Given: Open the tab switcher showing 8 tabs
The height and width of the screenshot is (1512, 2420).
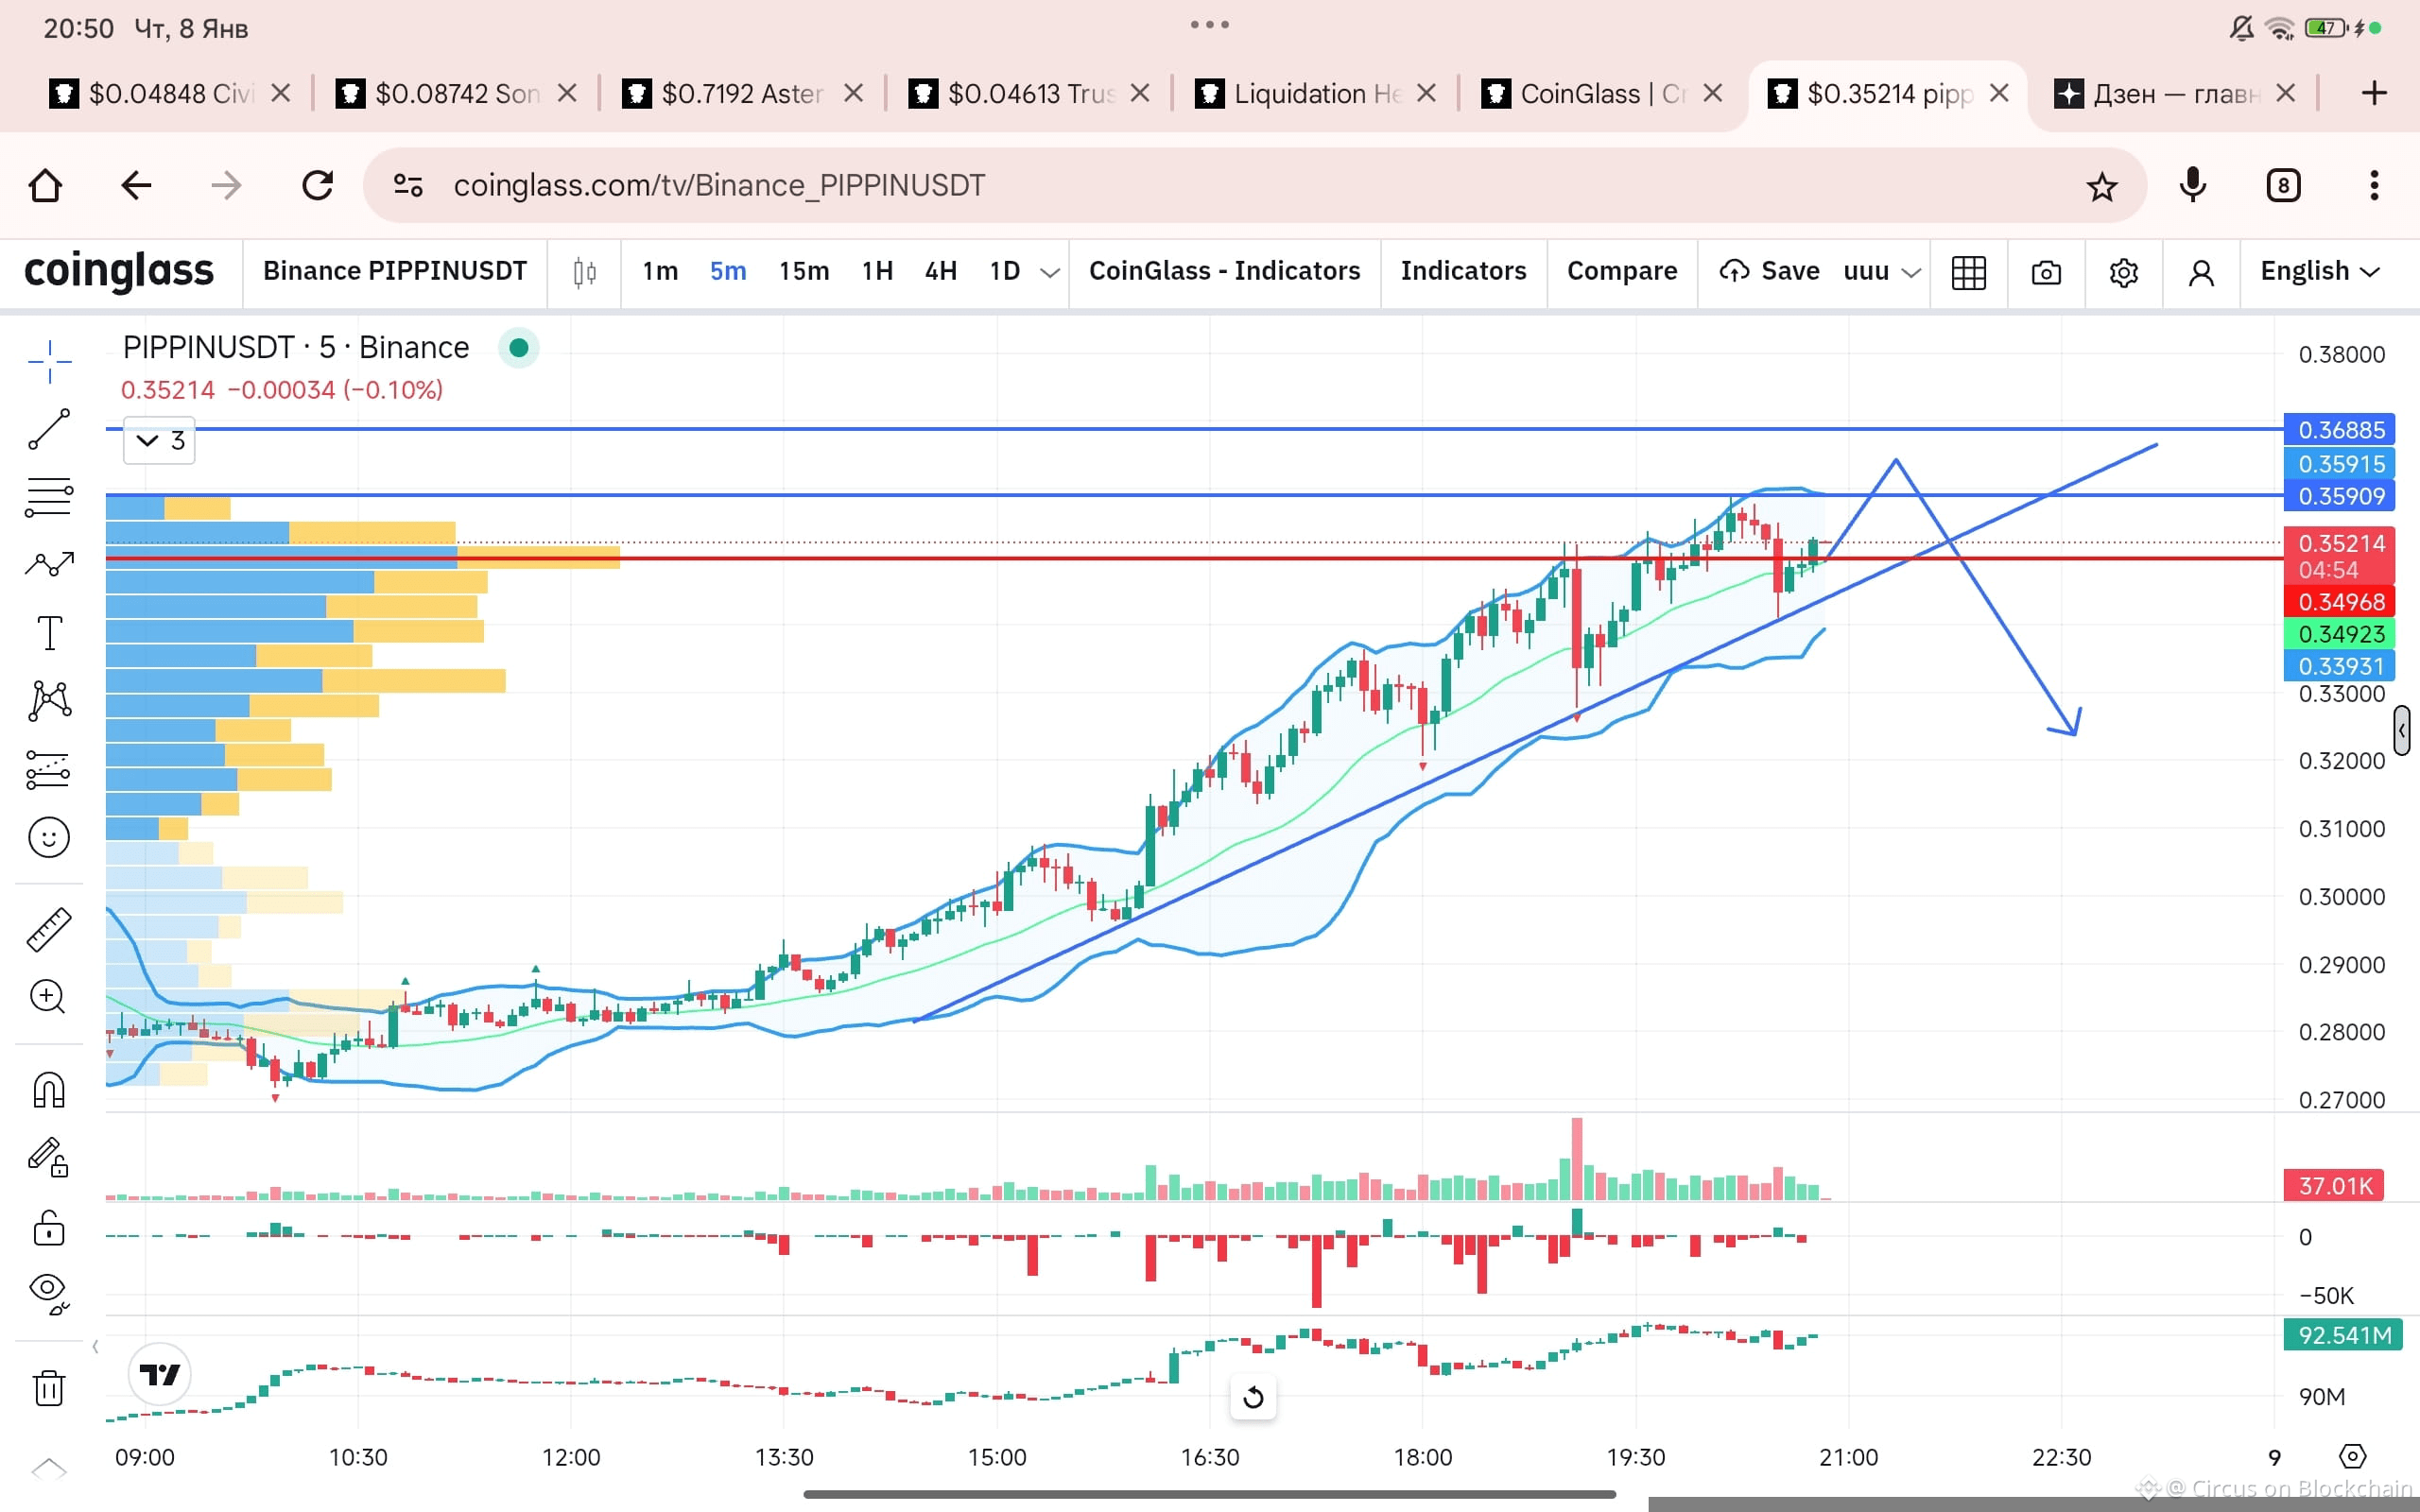Looking at the screenshot, I should [2284, 185].
